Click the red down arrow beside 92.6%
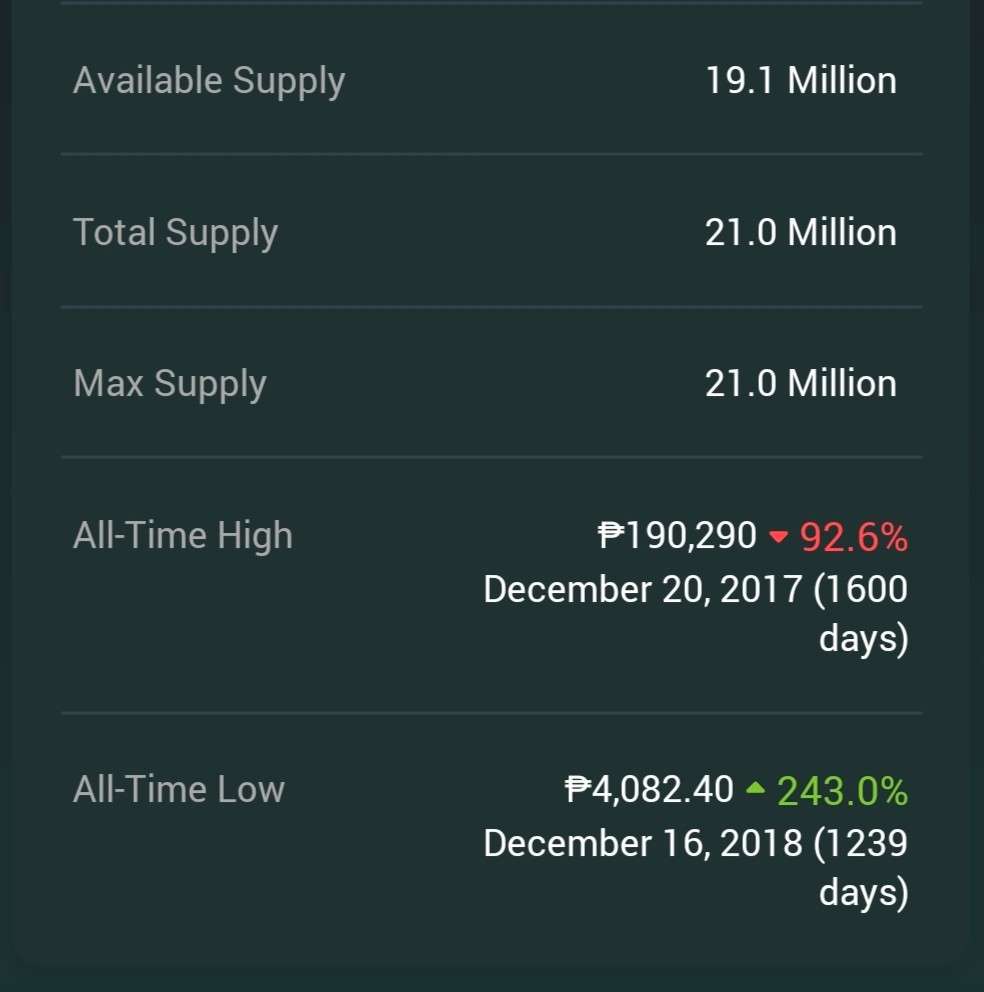984x992 pixels. tap(778, 537)
